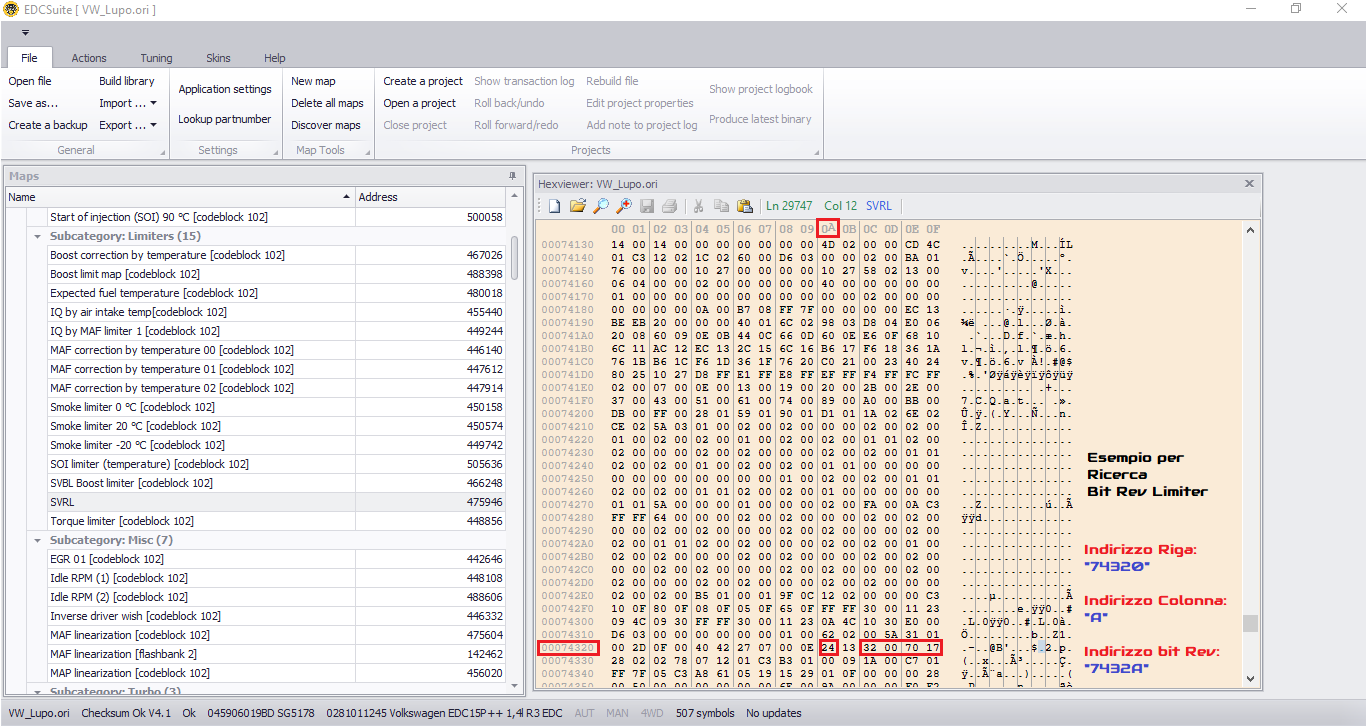The image size is (1366, 726).
Task: Click Create a project
Action: coord(423,81)
